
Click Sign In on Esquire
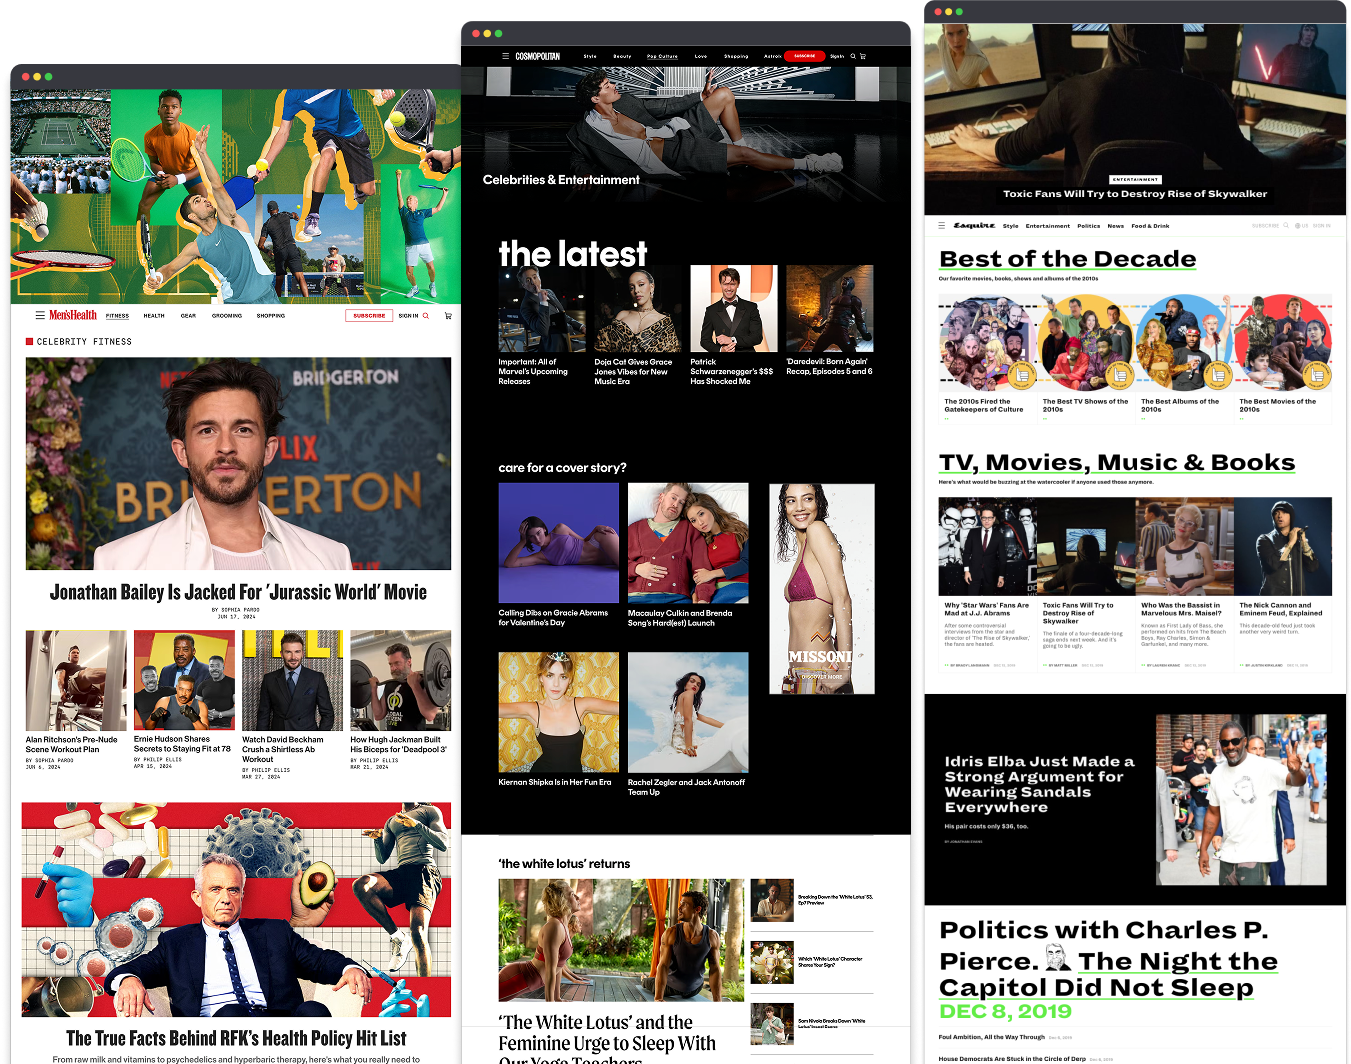(x=1322, y=226)
